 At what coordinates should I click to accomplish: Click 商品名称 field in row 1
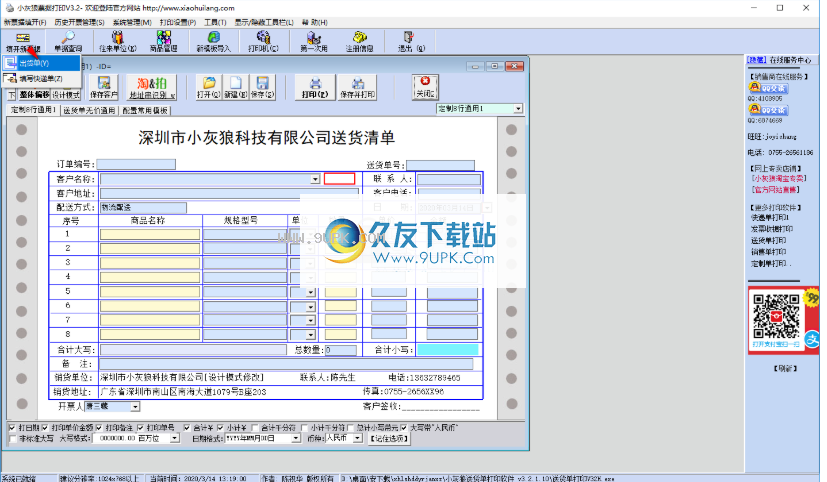[x=150, y=234]
